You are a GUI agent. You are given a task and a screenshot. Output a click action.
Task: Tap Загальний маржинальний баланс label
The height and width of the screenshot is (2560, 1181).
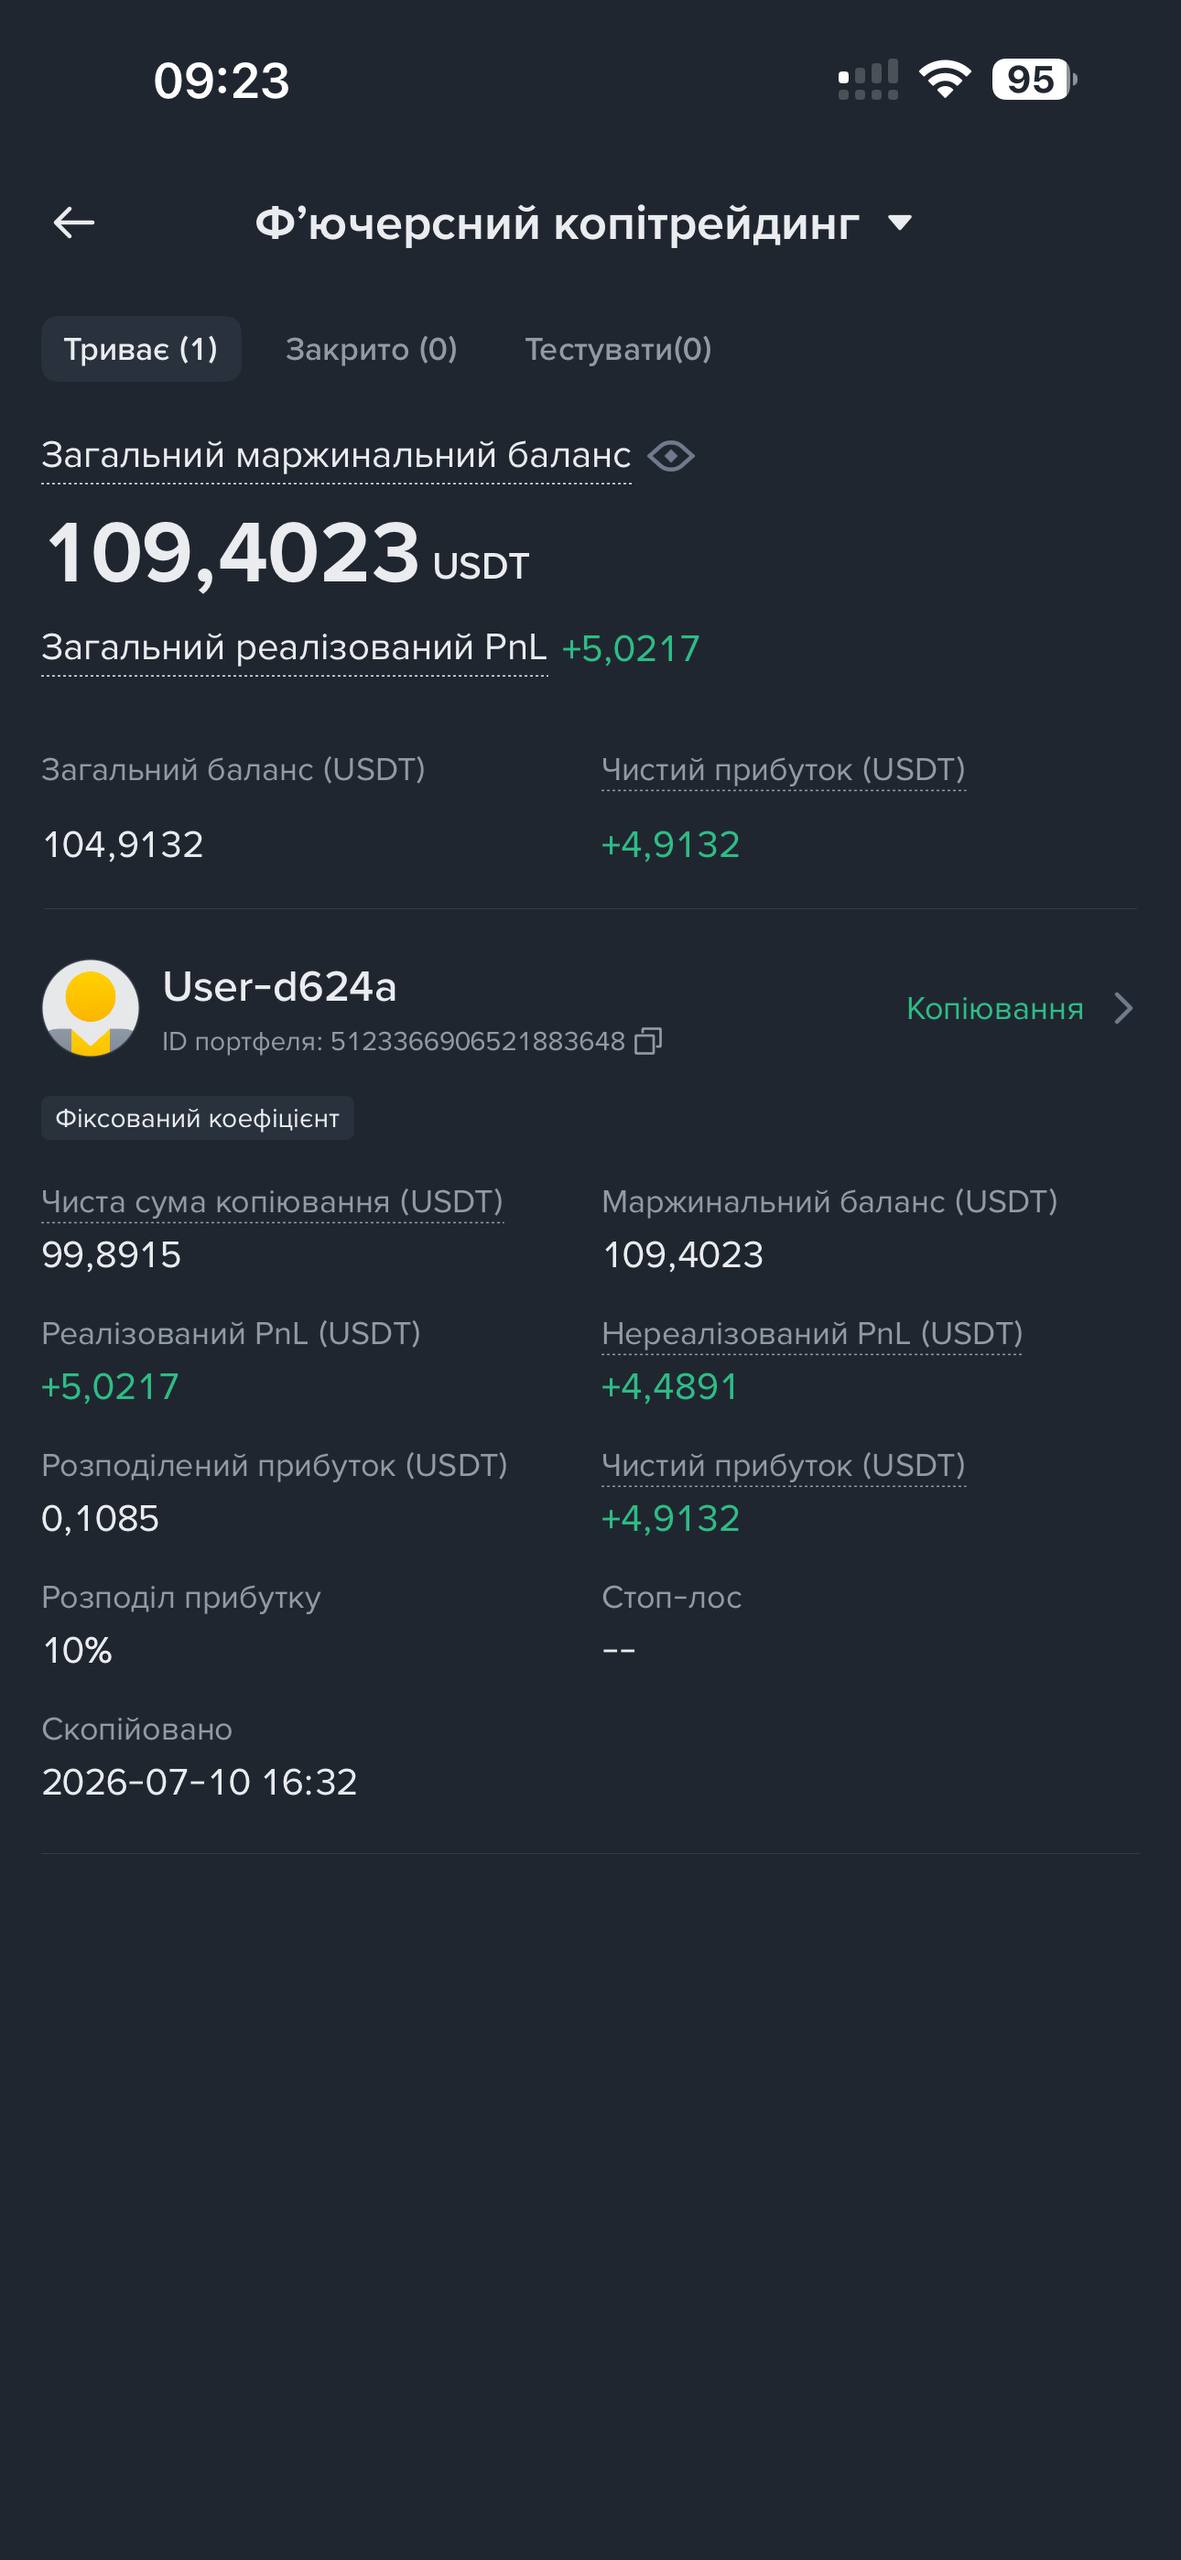336,455
